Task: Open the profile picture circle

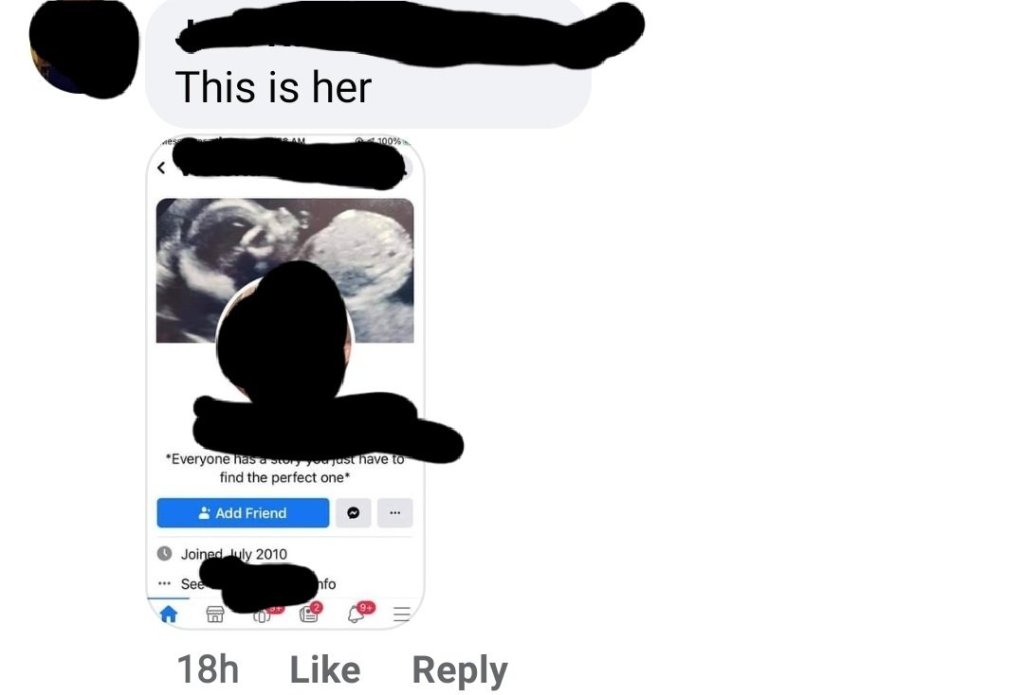Action: (285, 333)
